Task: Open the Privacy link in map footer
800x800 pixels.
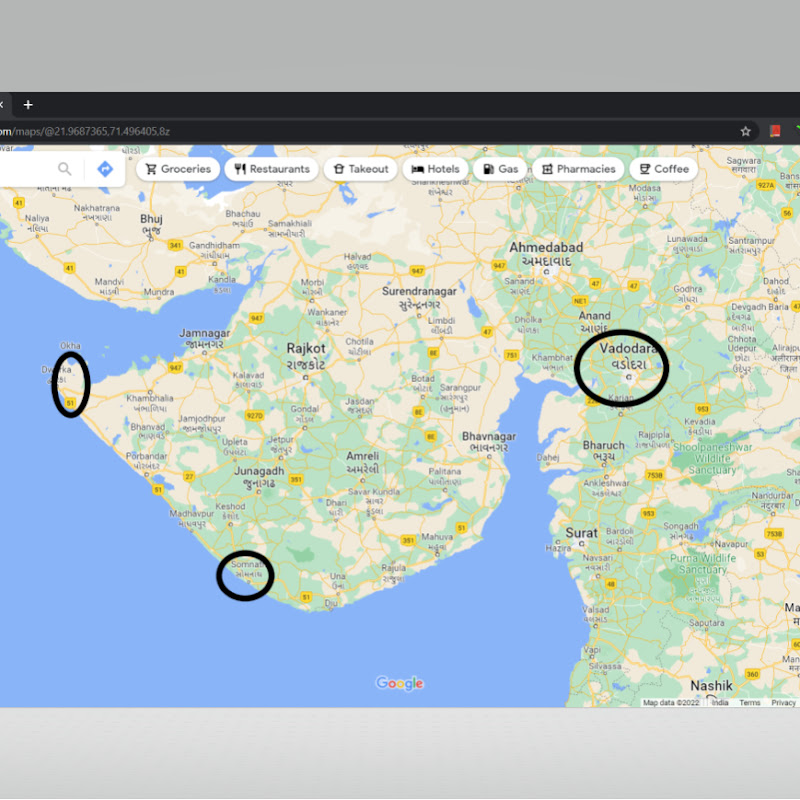Action: [x=783, y=703]
